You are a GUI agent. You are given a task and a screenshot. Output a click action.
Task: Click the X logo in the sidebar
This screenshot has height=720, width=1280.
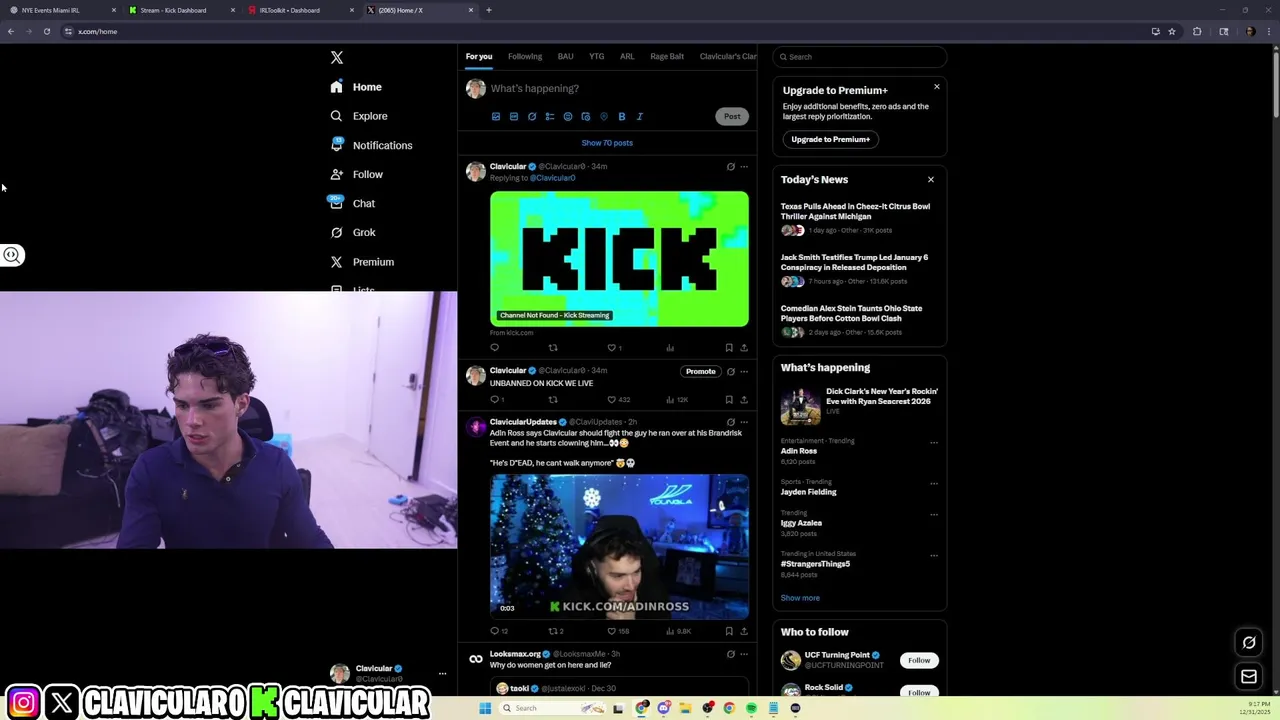click(x=337, y=58)
